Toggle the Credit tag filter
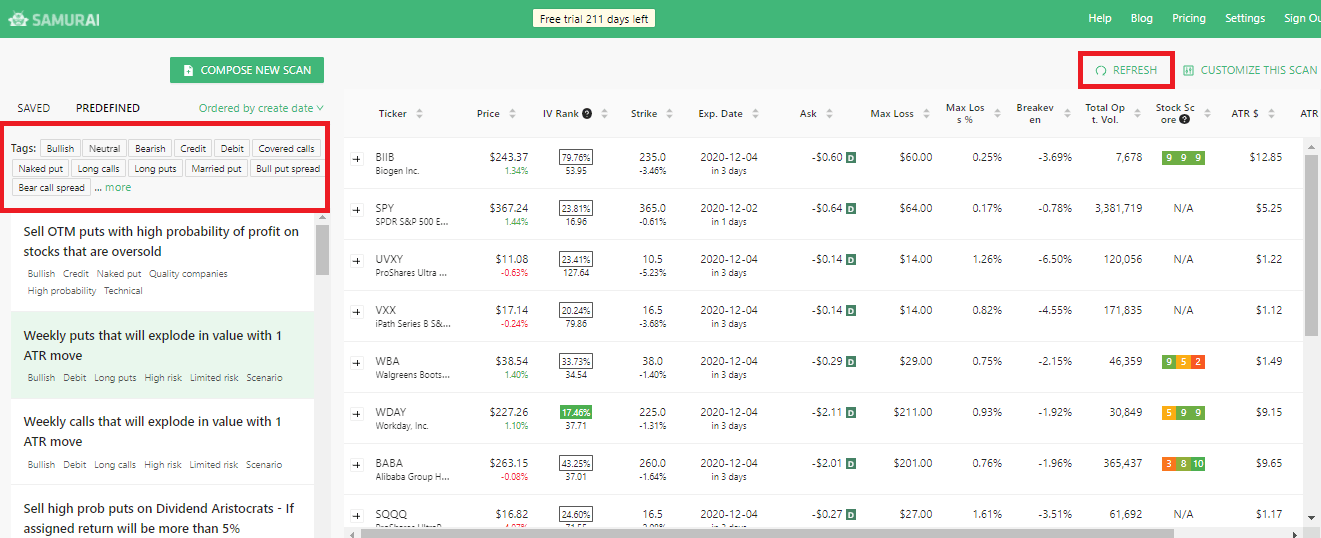Viewport: 1321px width, 538px height. click(x=193, y=149)
